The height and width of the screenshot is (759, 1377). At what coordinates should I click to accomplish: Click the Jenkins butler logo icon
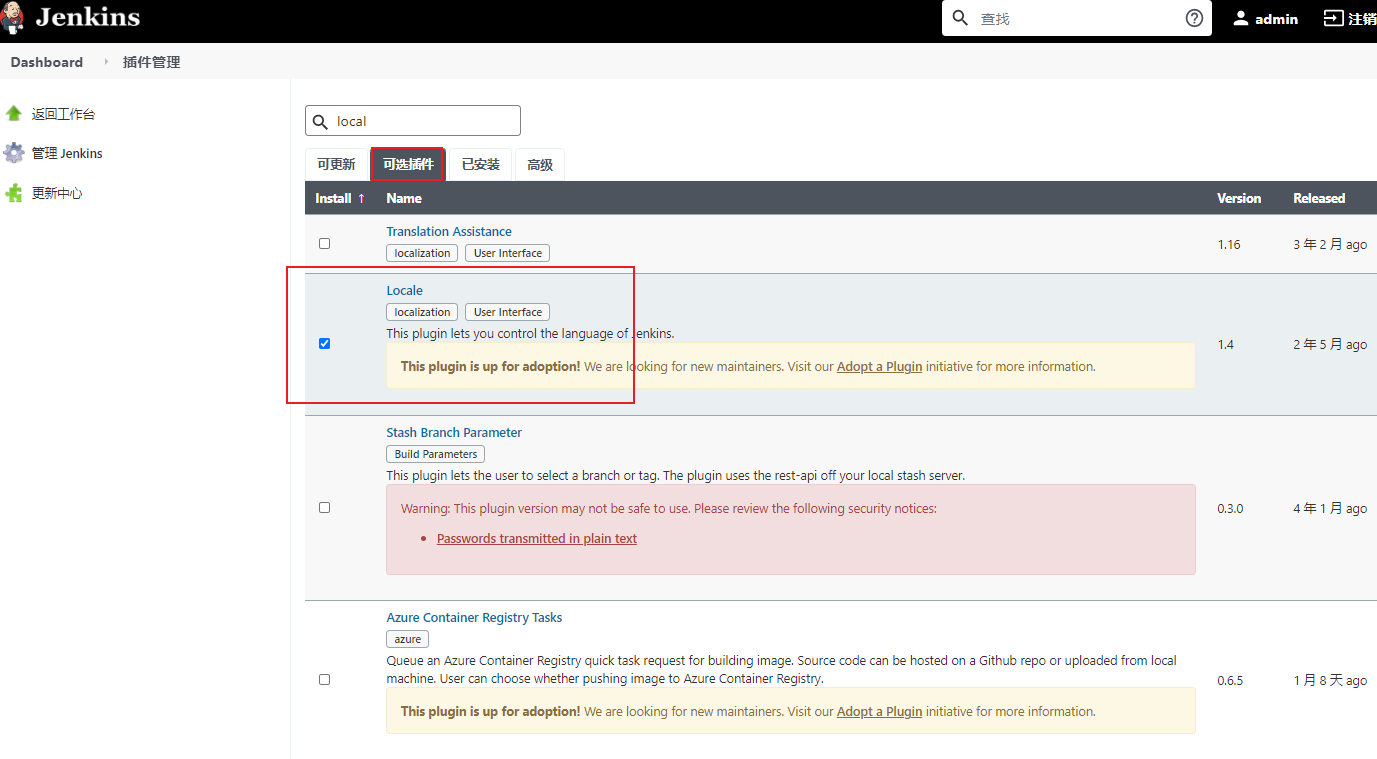12,18
